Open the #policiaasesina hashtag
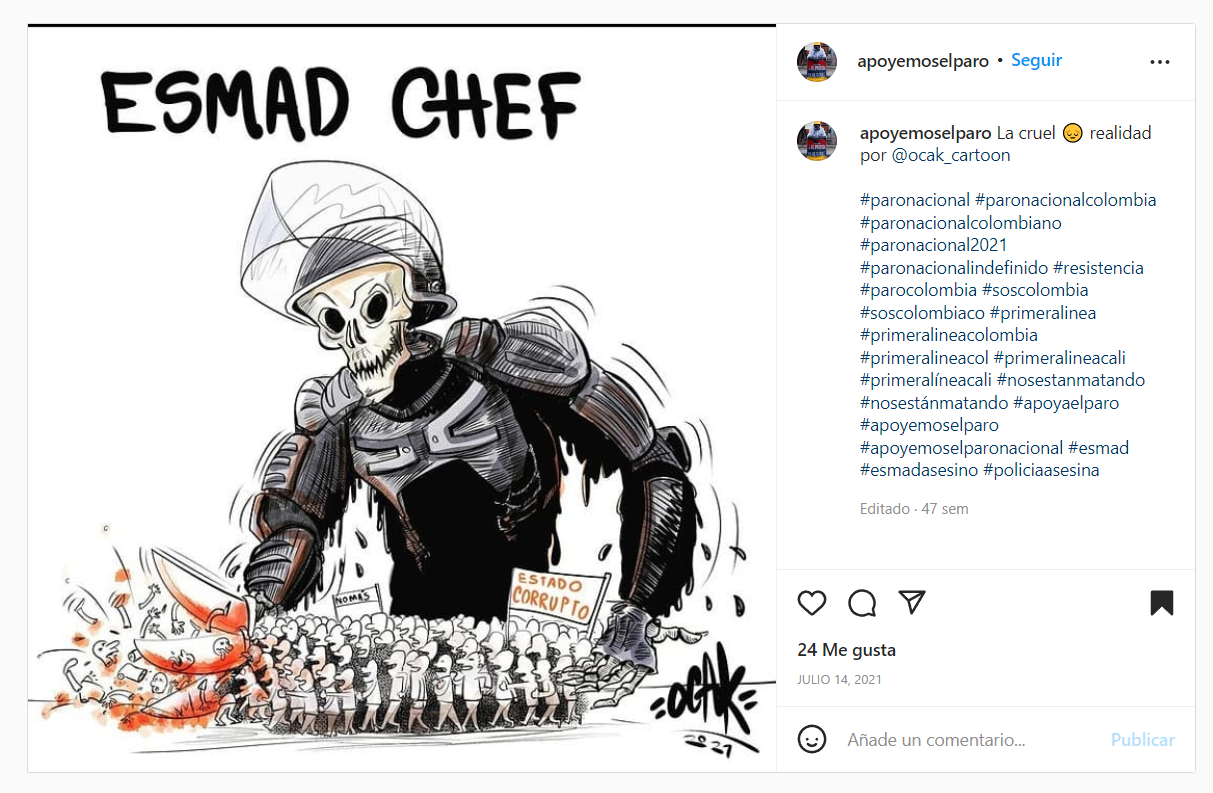Image resolution: width=1213 pixels, height=793 pixels. pos(1041,470)
